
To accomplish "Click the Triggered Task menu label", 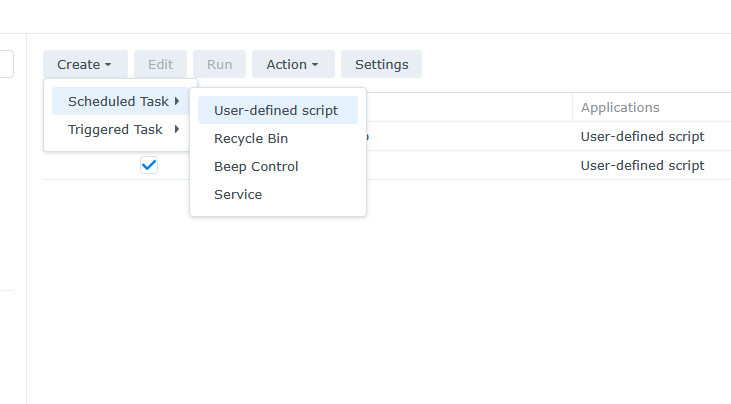I will (115, 129).
